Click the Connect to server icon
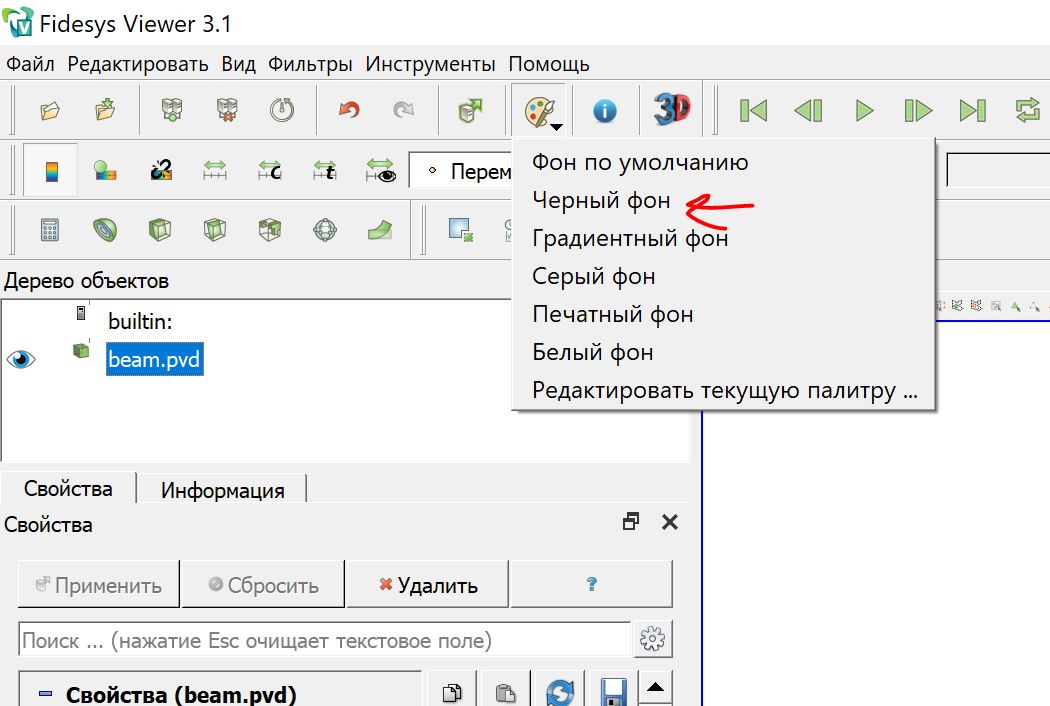Image resolution: width=1050 pixels, height=706 pixels. click(172, 110)
